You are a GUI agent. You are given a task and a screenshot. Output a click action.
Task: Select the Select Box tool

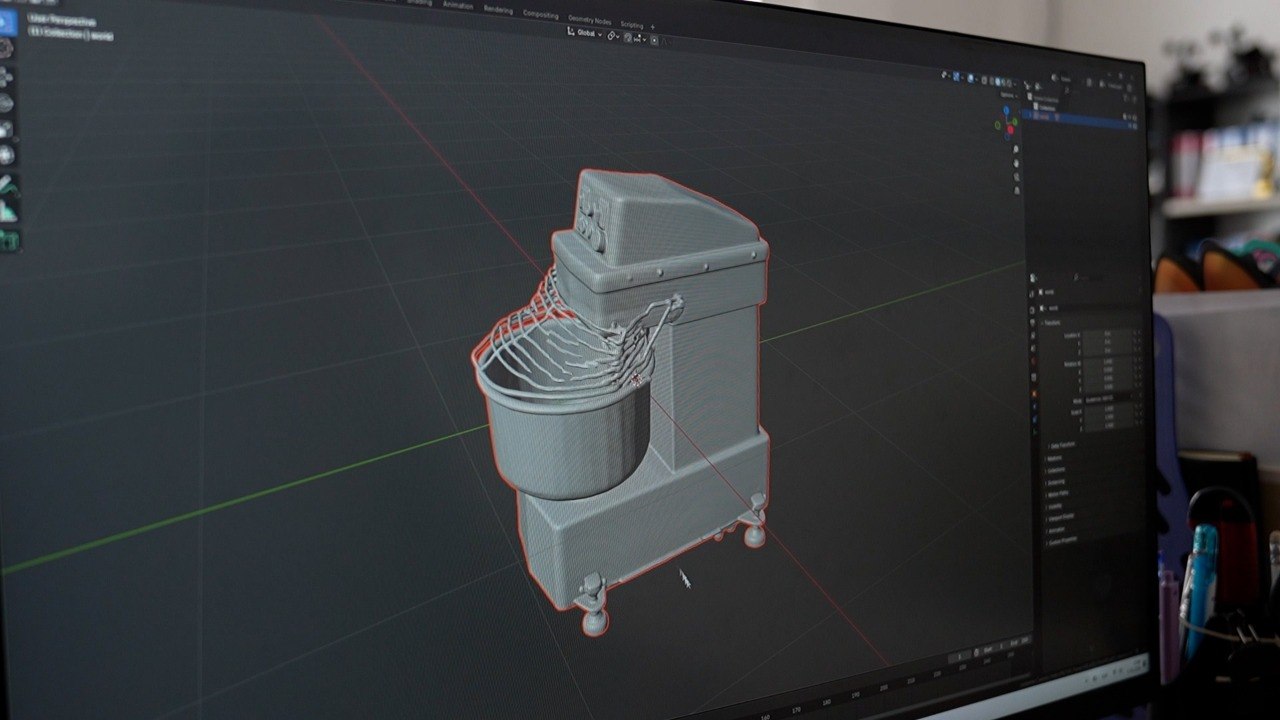5,21
